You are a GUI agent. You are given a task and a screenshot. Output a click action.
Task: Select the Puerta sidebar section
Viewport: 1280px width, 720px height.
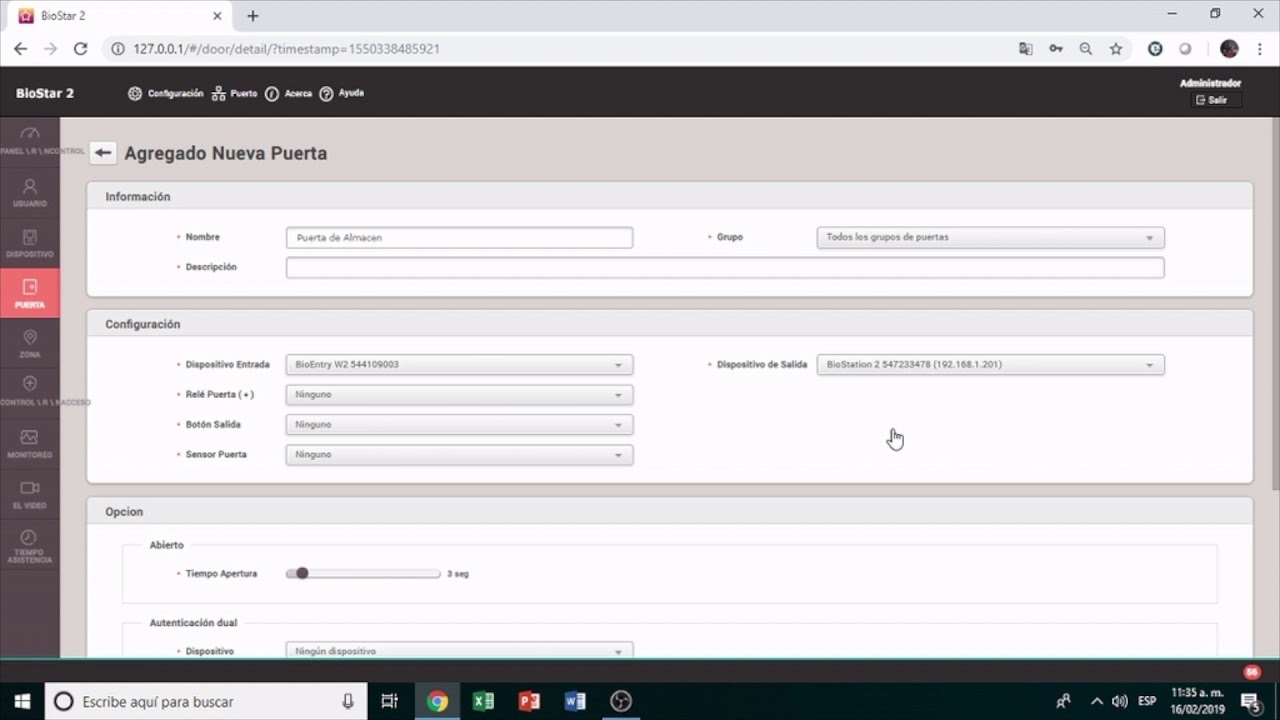(30, 293)
